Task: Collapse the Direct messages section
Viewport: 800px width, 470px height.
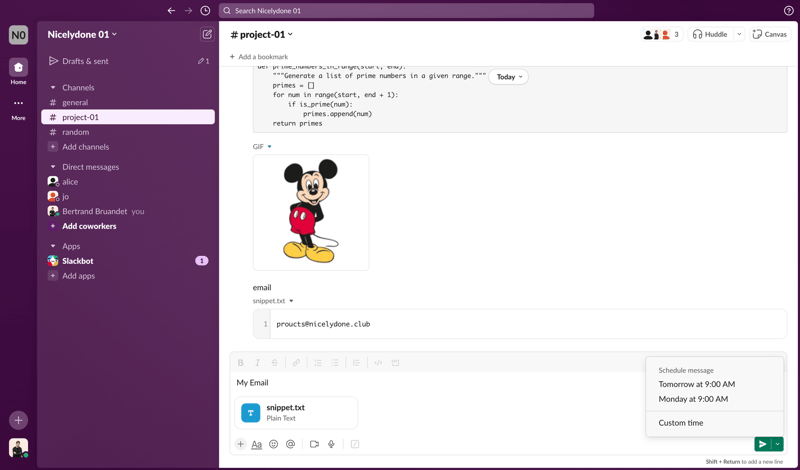Action: pyautogui.click(x=53, y=167)
